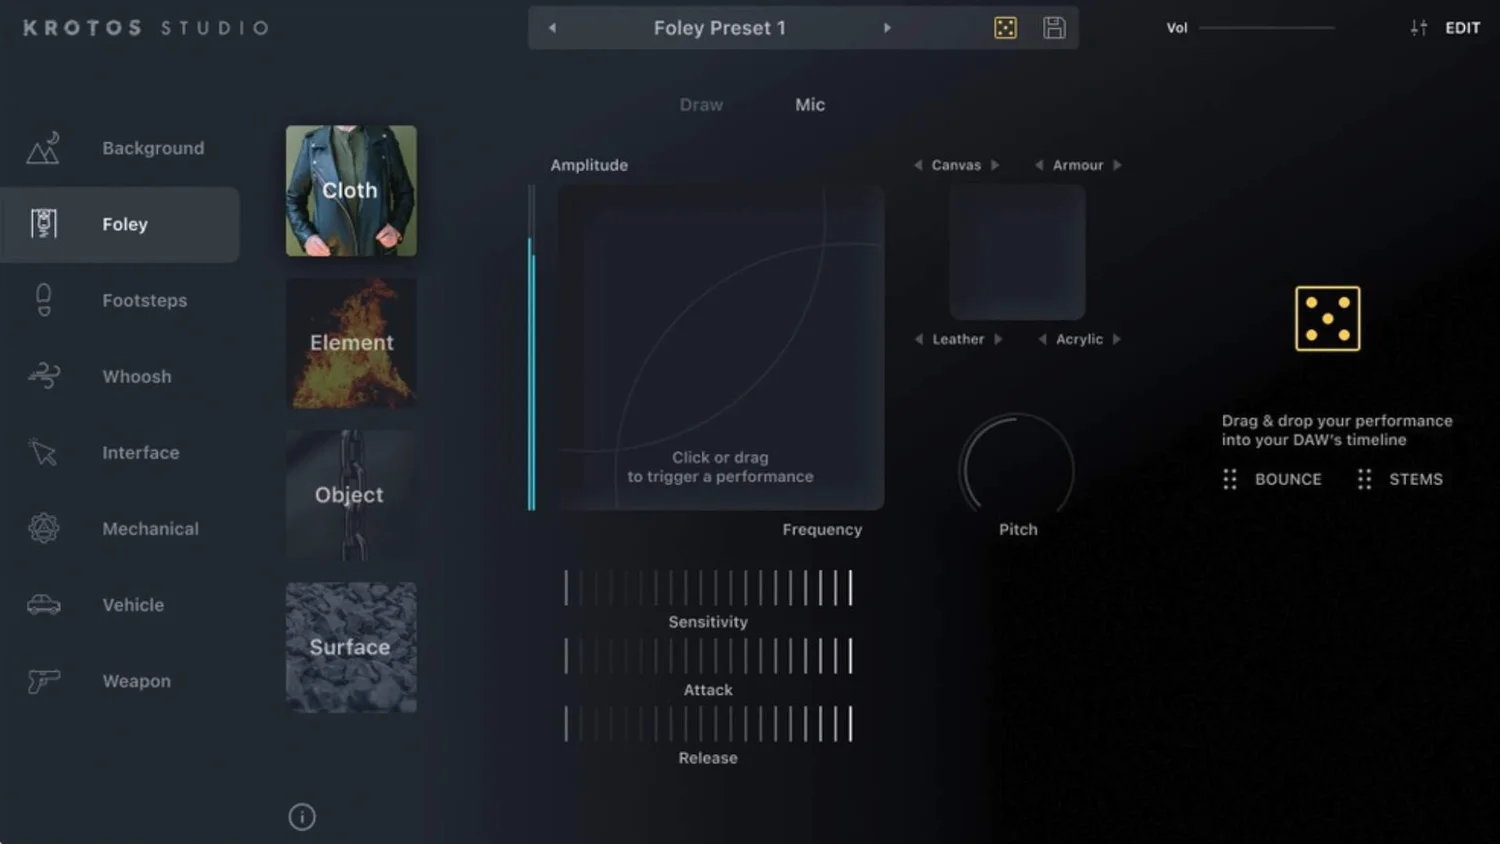
Task: Select the Mic tab
Action: pos(810,104)
